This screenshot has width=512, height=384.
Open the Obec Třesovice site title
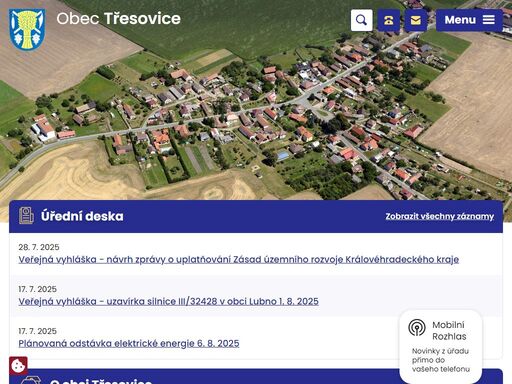(118, 19)
